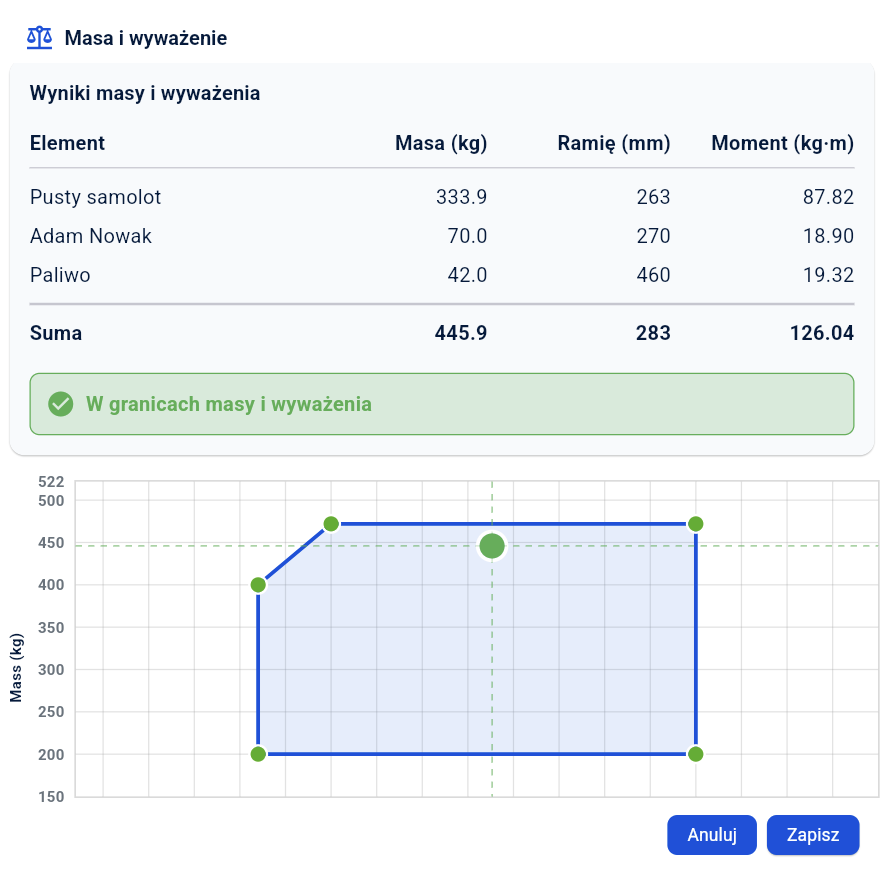The width and height of the screenshot is (886, 879).
Task: Click the top-left envelope vertex near 470 kg
Action: (331, 524)
